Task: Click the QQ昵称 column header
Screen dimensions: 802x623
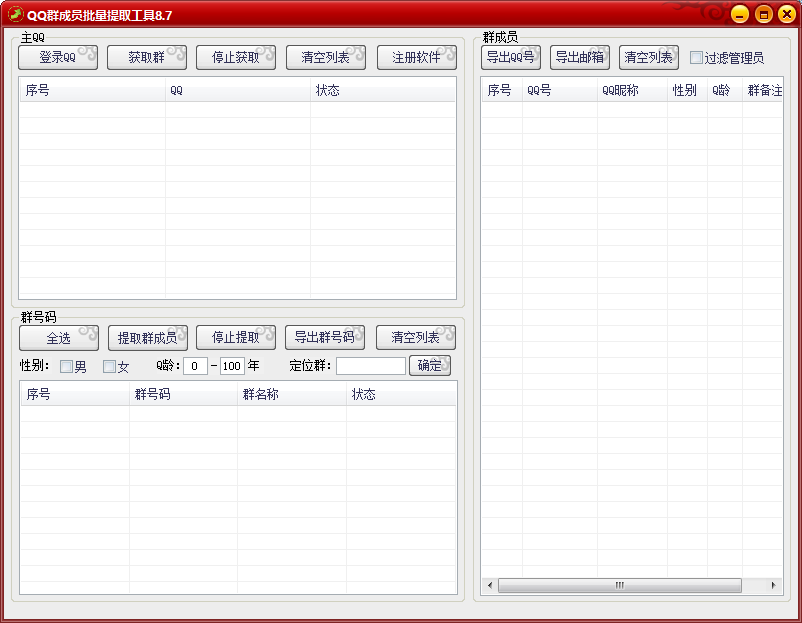Action: pos(632,90)
